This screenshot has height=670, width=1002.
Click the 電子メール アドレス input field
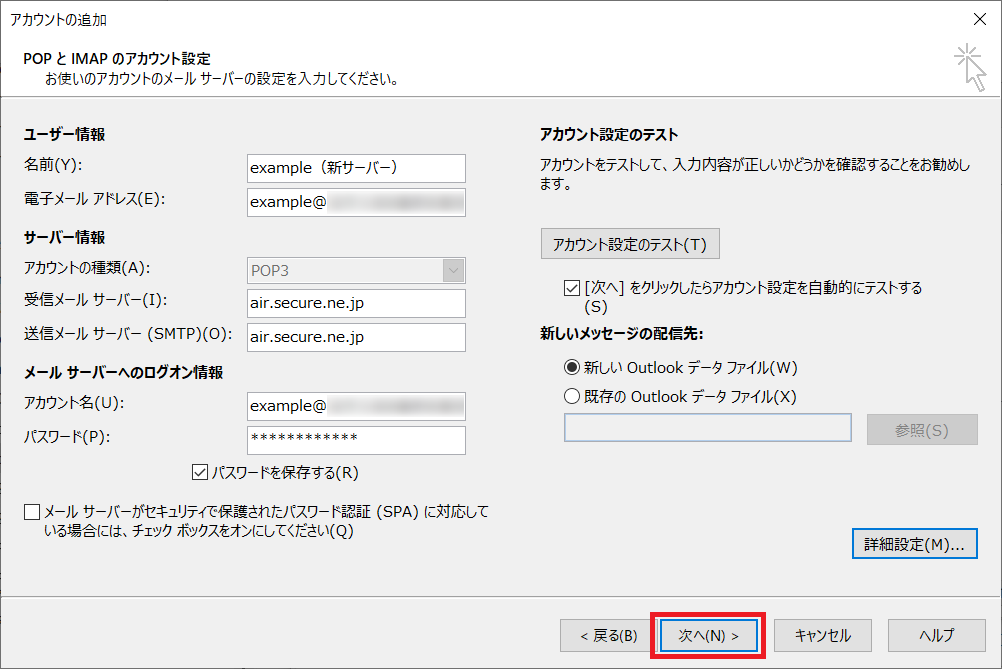point(356,202)
